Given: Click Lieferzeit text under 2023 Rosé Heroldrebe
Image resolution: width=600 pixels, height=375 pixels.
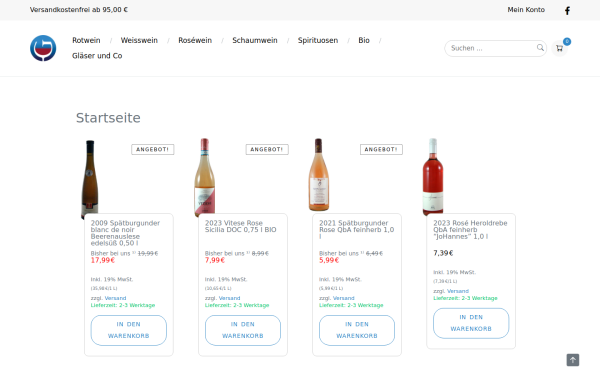Looking at the screenshot, I should (465, 298).
